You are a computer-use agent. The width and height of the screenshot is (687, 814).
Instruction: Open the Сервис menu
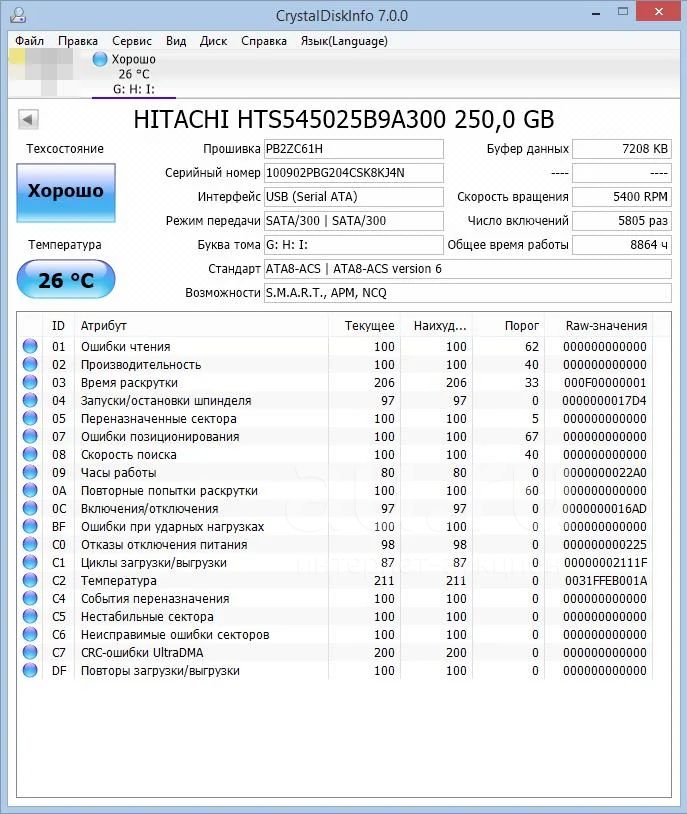[132, 41]
